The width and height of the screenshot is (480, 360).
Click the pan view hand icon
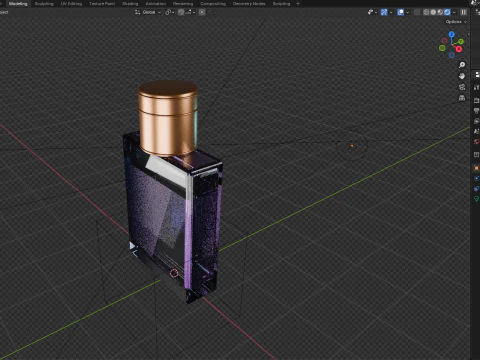click(462, 76)
